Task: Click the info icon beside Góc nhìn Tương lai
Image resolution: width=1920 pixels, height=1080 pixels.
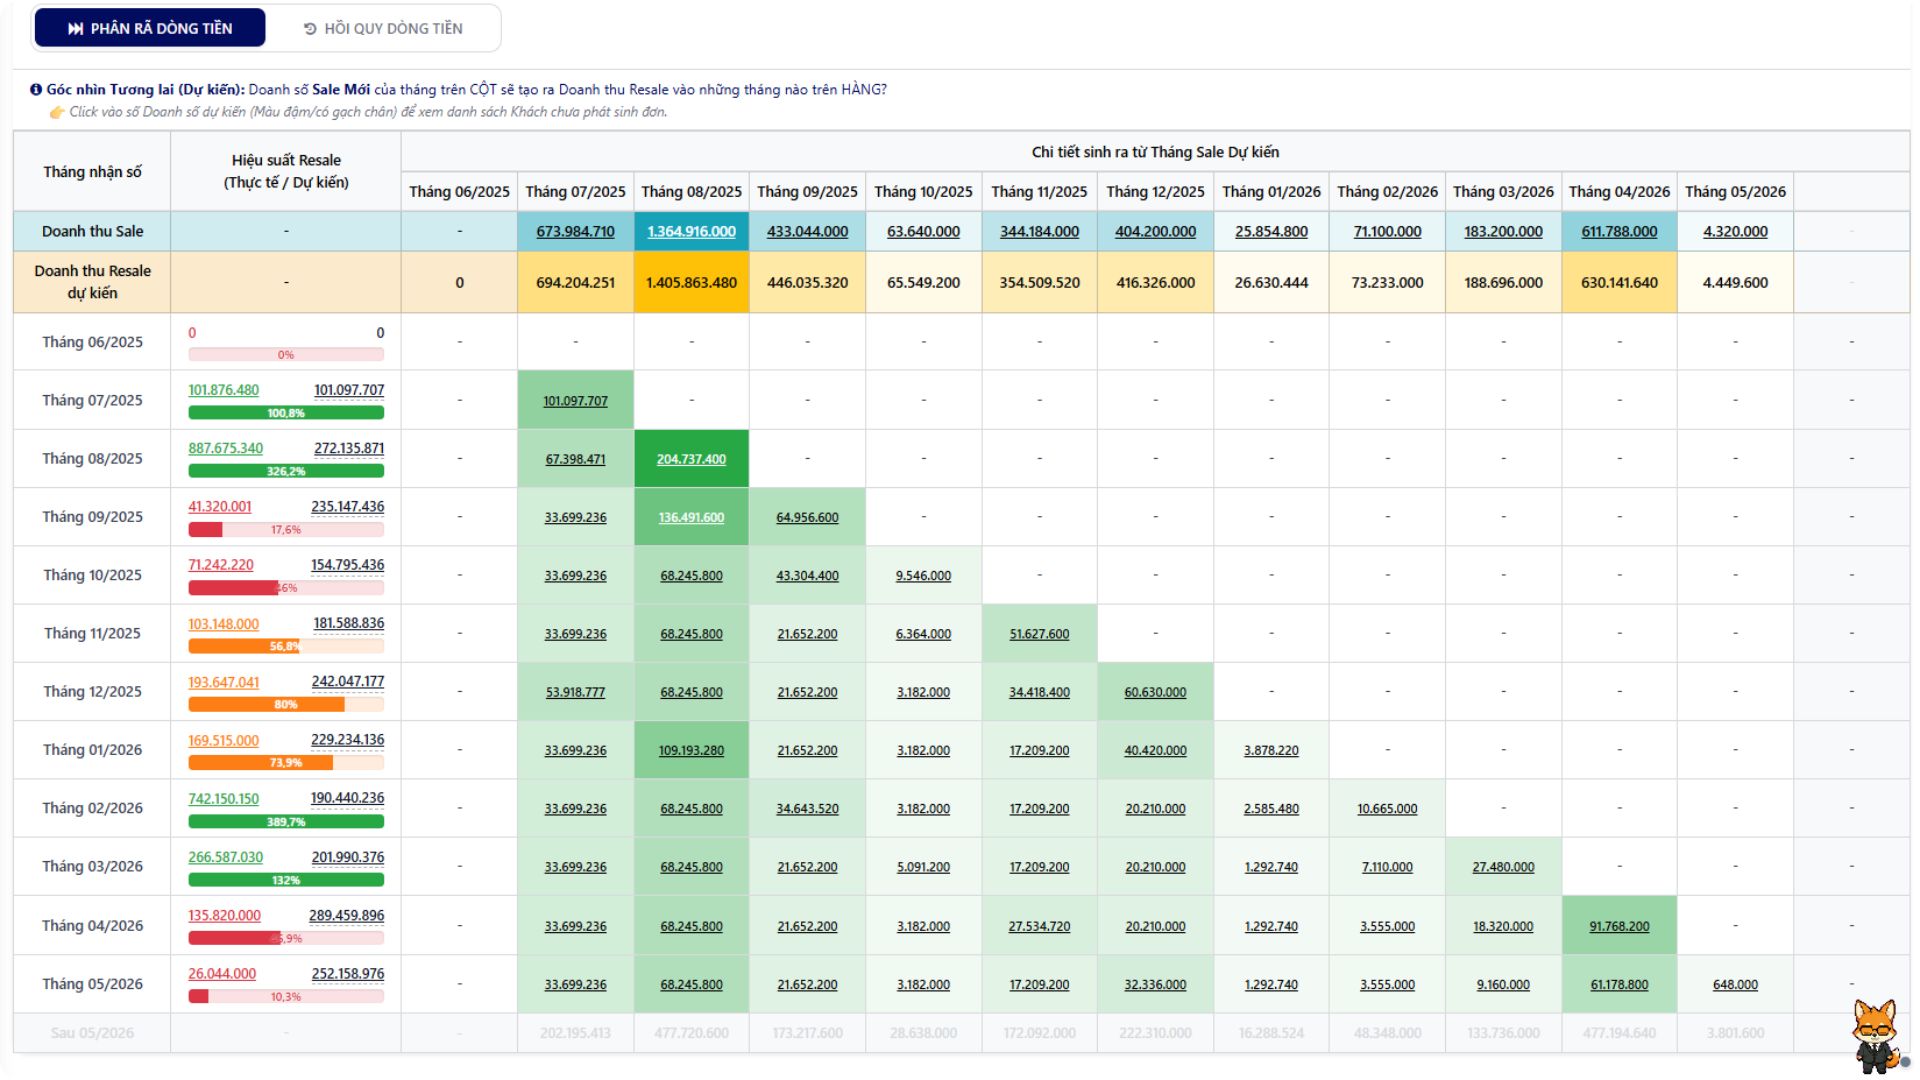Action: pos(36,90)
